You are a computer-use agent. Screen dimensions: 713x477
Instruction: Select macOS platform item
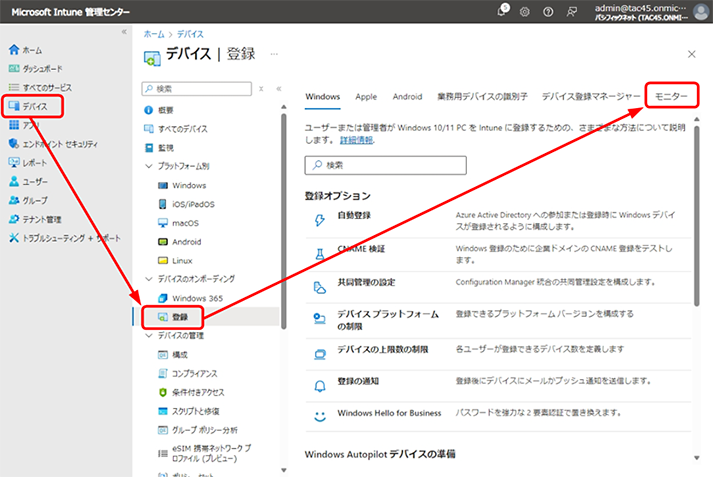178,223
